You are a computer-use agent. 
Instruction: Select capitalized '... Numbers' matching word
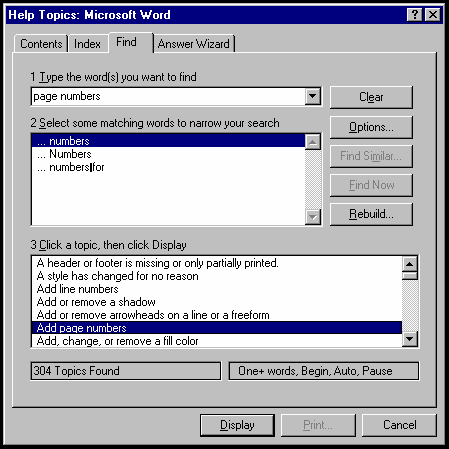(x=168, y=154)
